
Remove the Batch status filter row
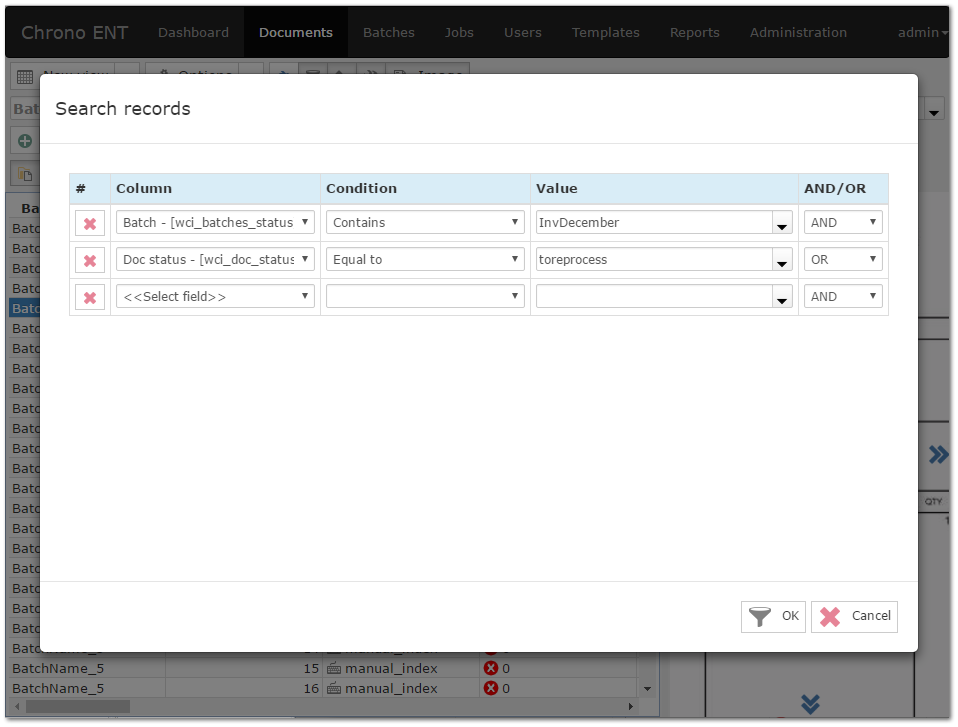pos(90,223)
